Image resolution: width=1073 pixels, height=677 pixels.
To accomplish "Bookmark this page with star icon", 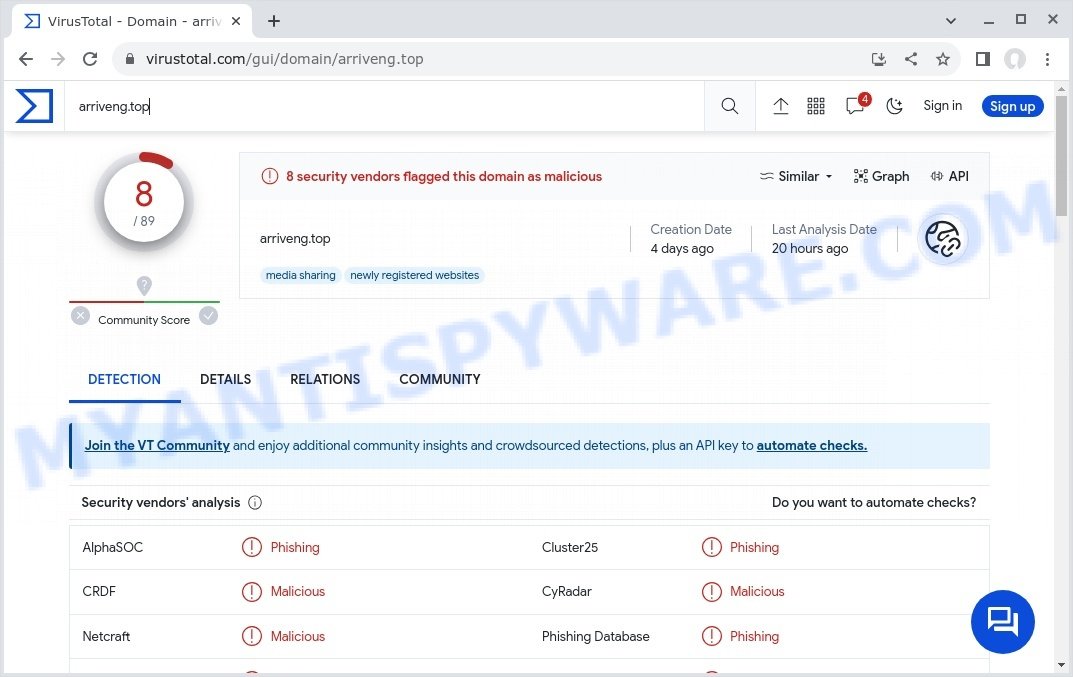I will click(x=943, y=59).
